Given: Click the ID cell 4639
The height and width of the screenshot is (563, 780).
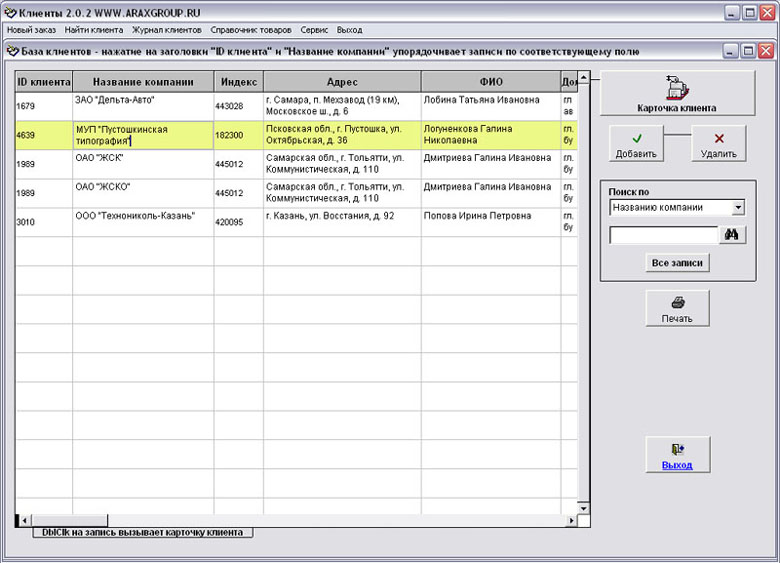Looking at the screenshot, I should click(x=44, y=135).
